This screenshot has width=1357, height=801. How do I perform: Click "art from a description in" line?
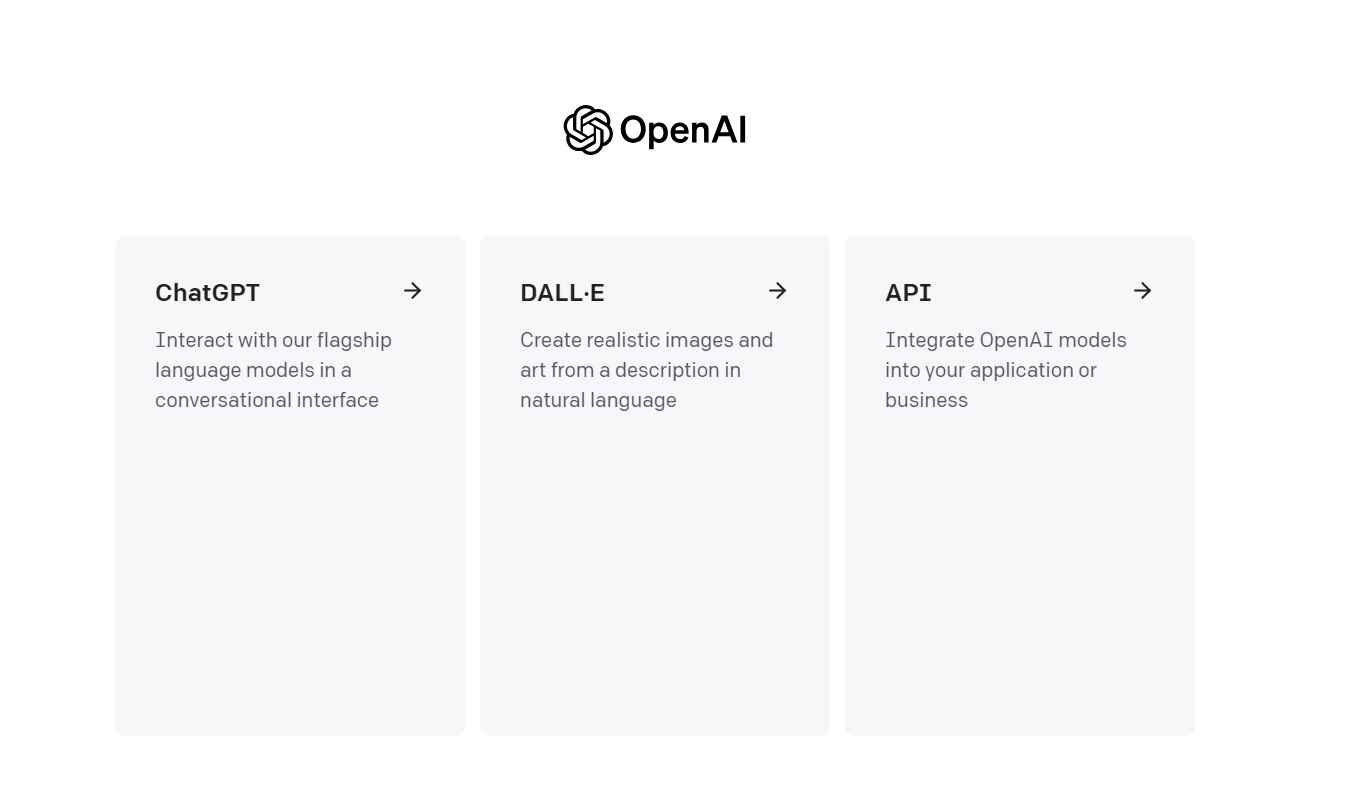pos(630,370)
